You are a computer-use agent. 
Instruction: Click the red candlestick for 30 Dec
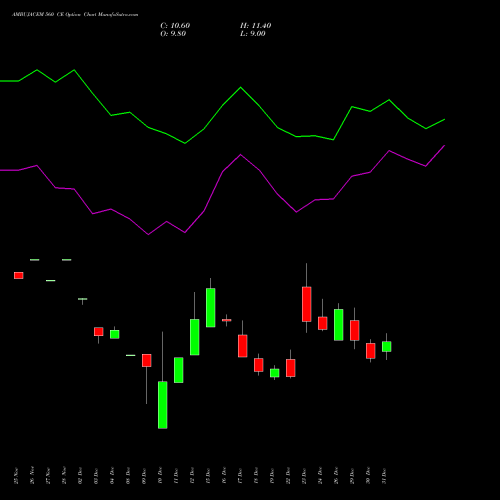tap(371, 351)
